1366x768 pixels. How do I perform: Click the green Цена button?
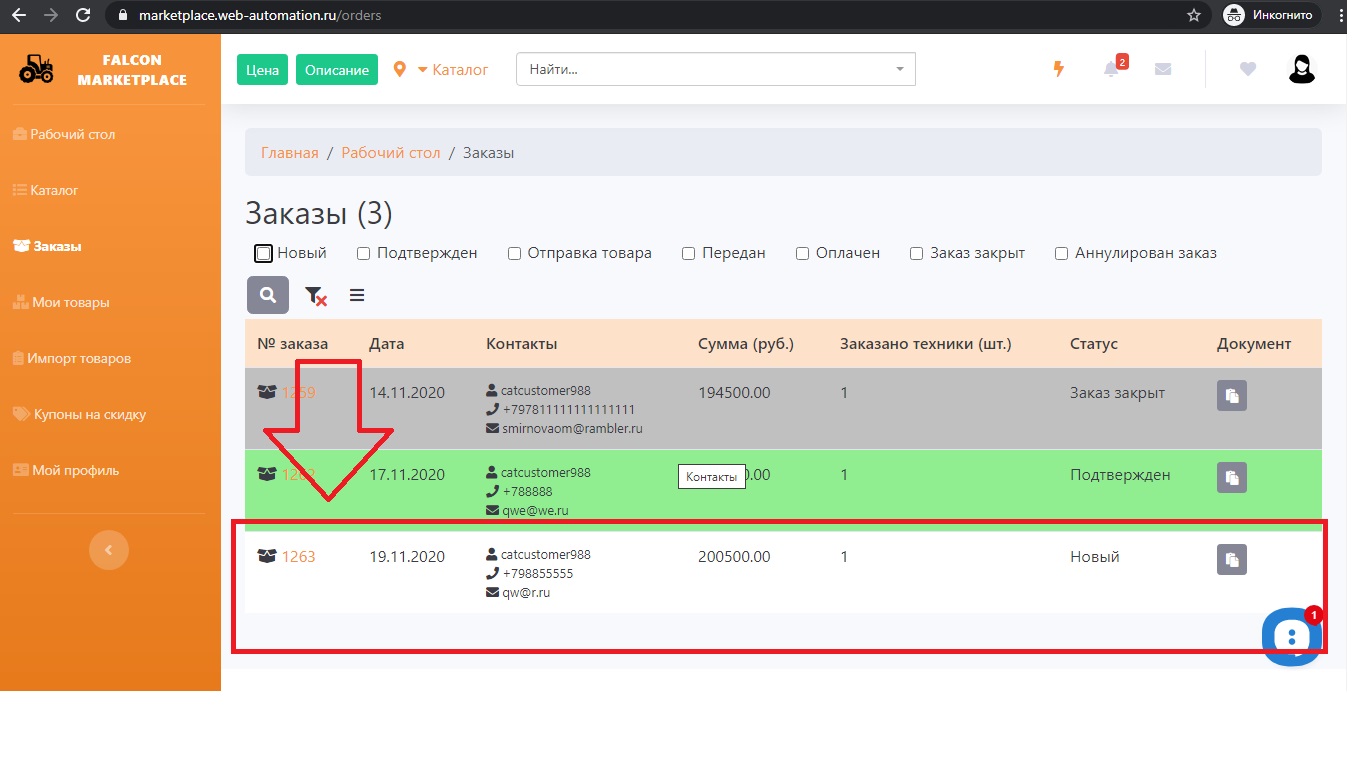click(263, 70)
